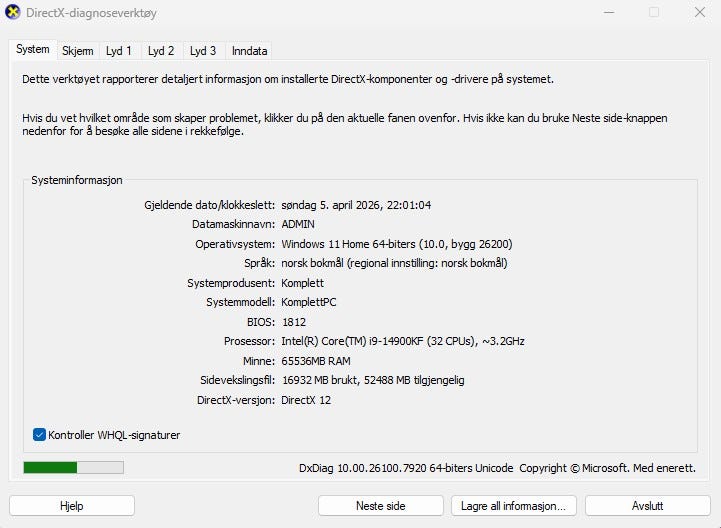The height and width of the screenshot is (528, 721).
Task: Click Lagre all informasjon button
Action: [x=514, y=506]
